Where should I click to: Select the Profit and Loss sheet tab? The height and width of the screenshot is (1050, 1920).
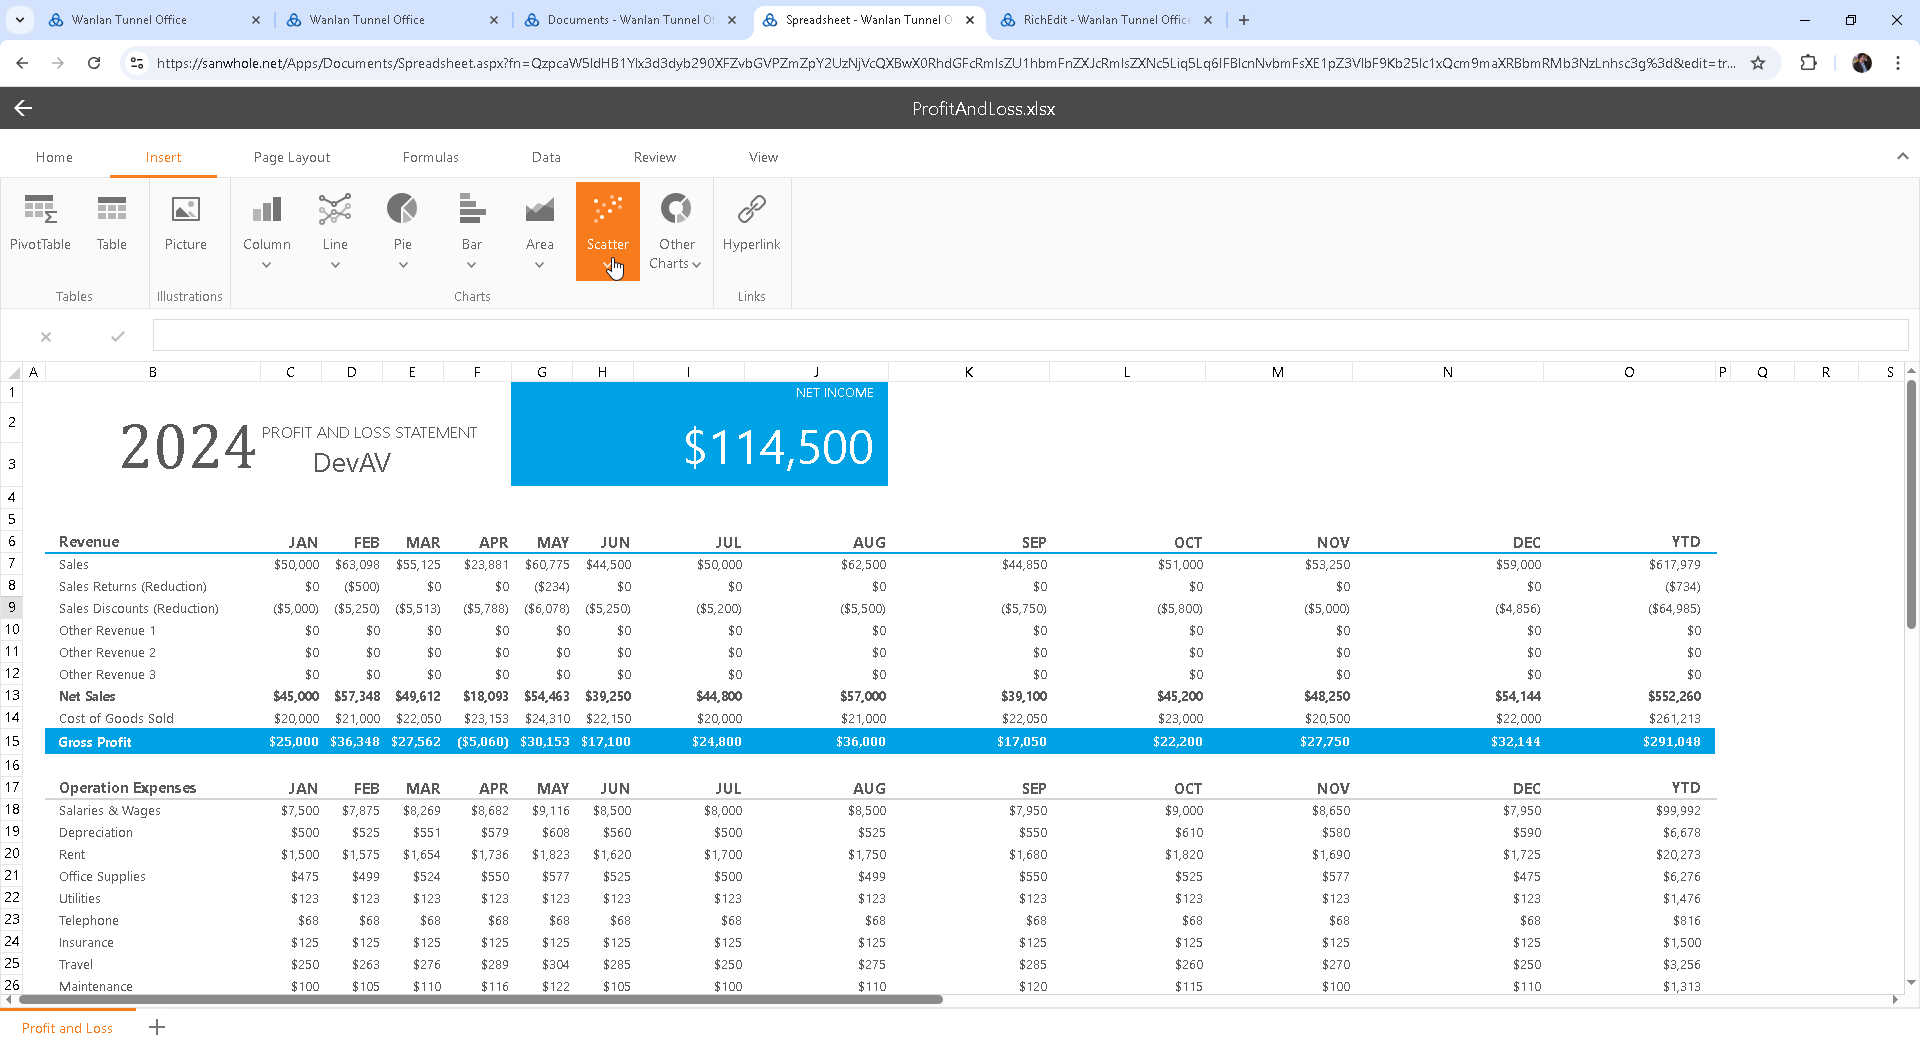click(x=67, y=1028)
